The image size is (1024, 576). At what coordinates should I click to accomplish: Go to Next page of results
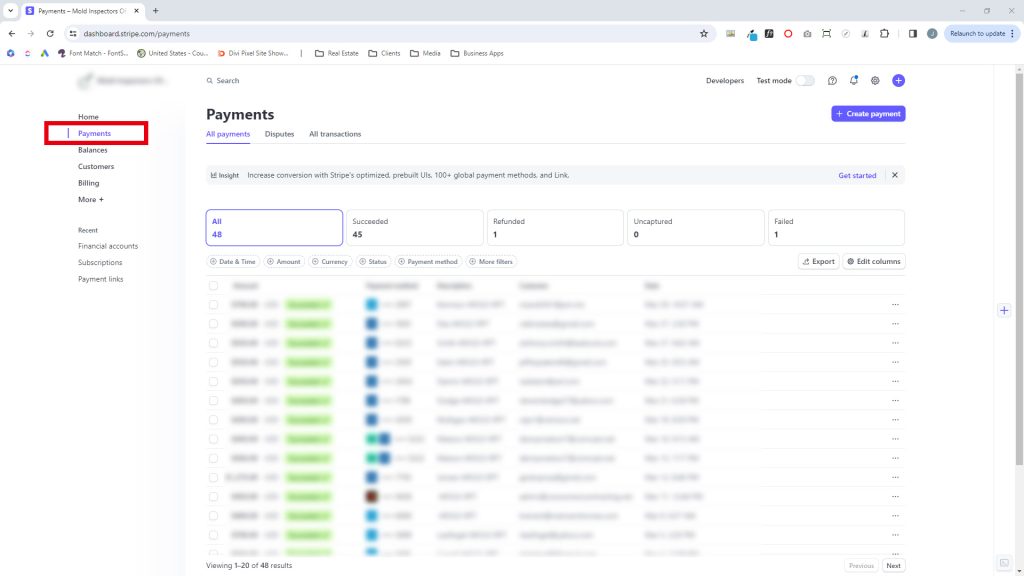click(893, 566)
